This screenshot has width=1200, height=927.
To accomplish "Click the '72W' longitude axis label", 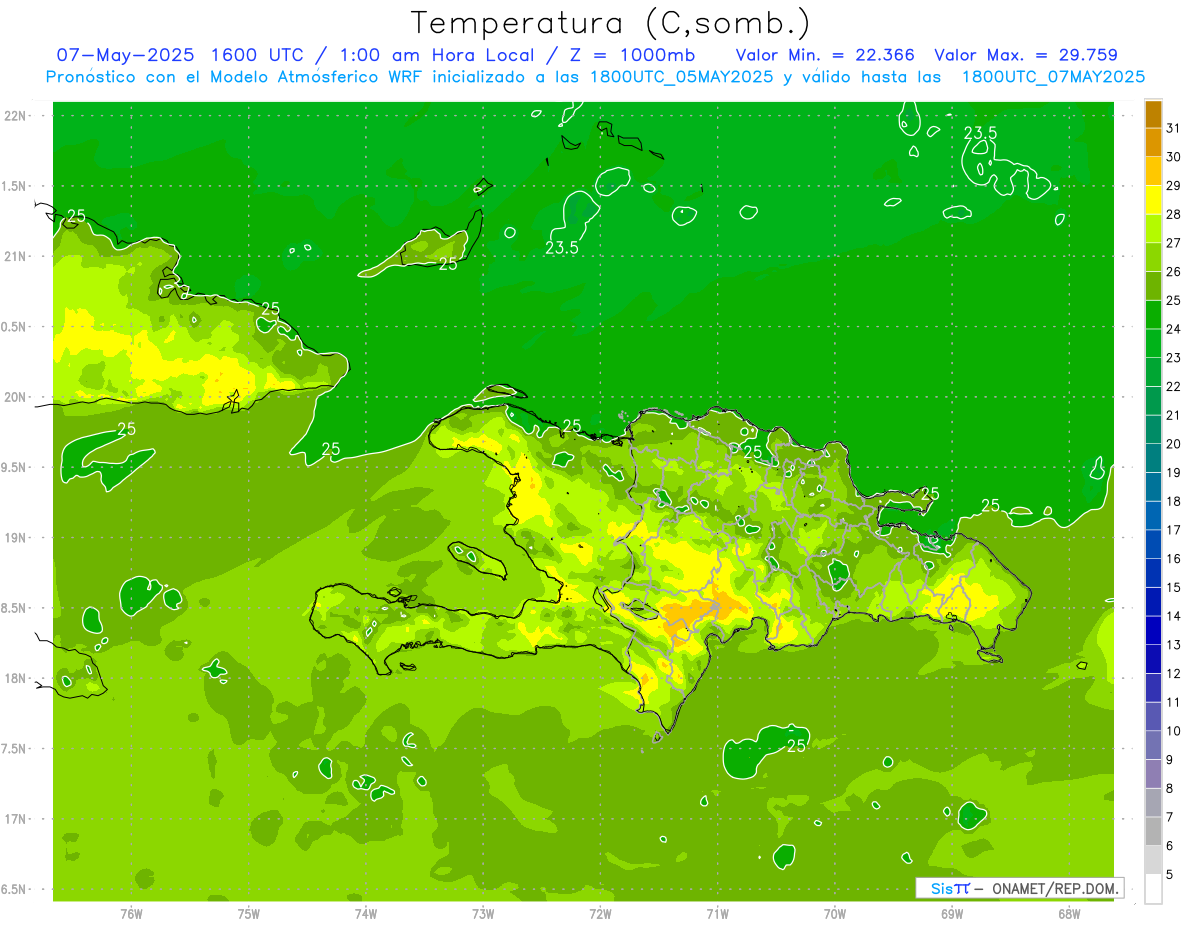I will (600, 913).
